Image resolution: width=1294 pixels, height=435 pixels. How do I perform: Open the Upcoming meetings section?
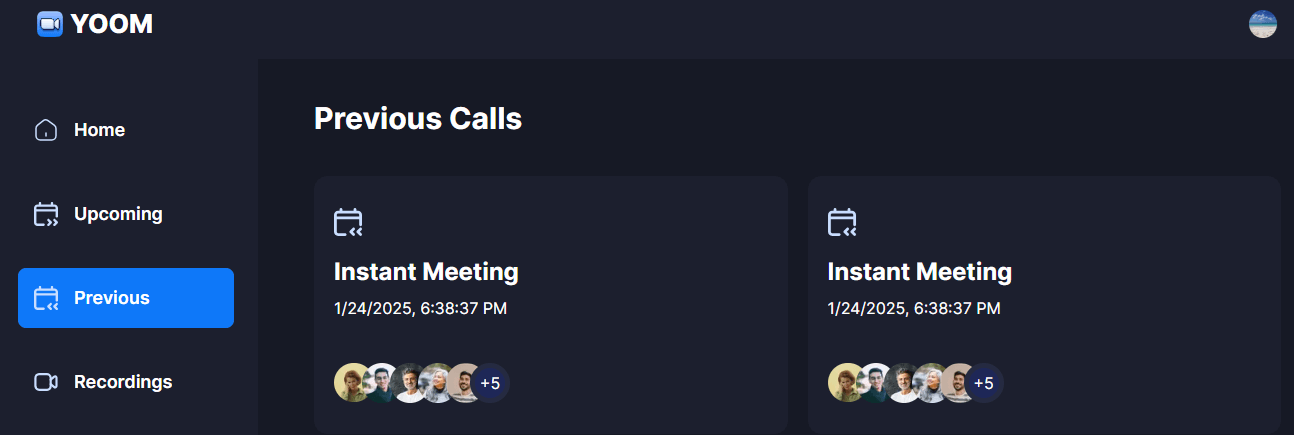point(118,214)
